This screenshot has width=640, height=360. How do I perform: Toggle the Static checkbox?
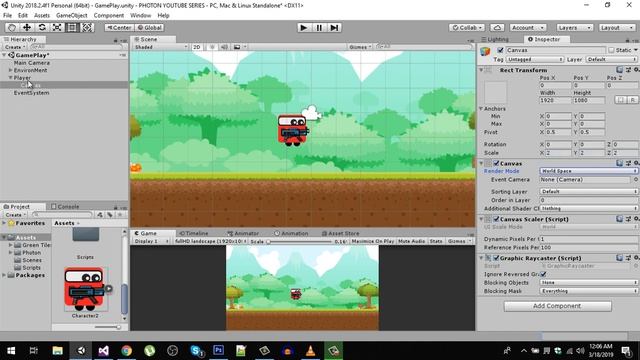pos(611,50)
